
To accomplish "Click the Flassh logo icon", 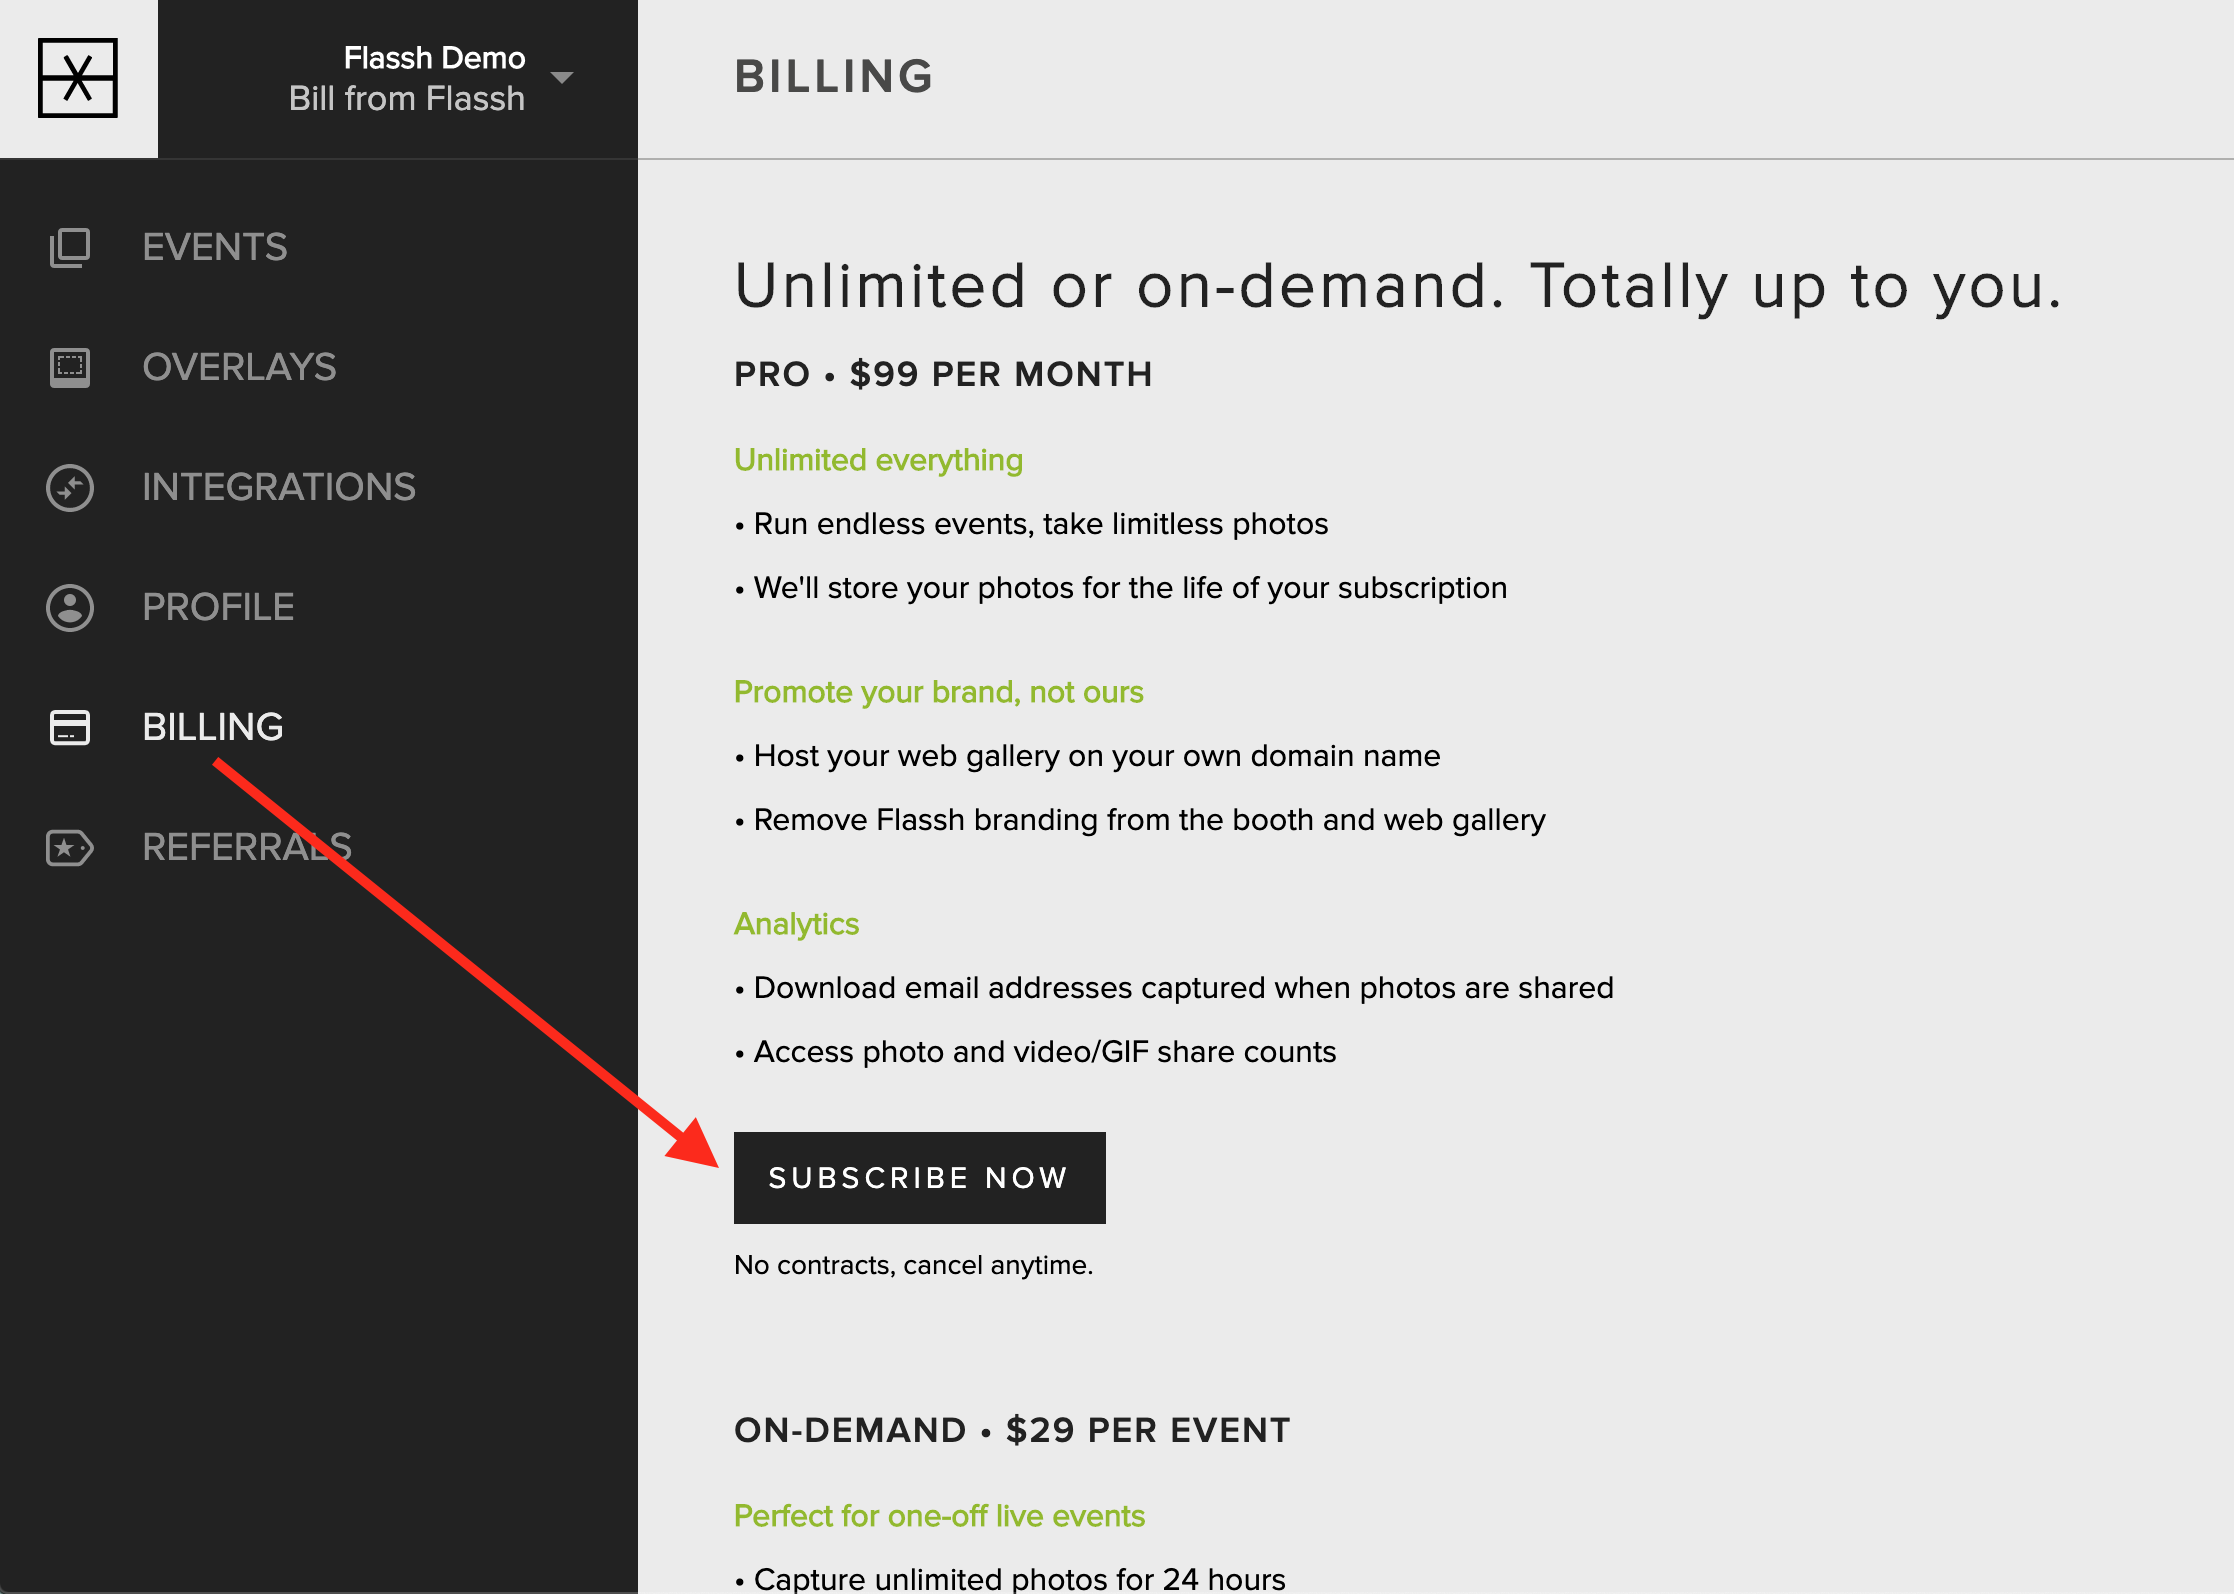I will (x=78, y=78).
